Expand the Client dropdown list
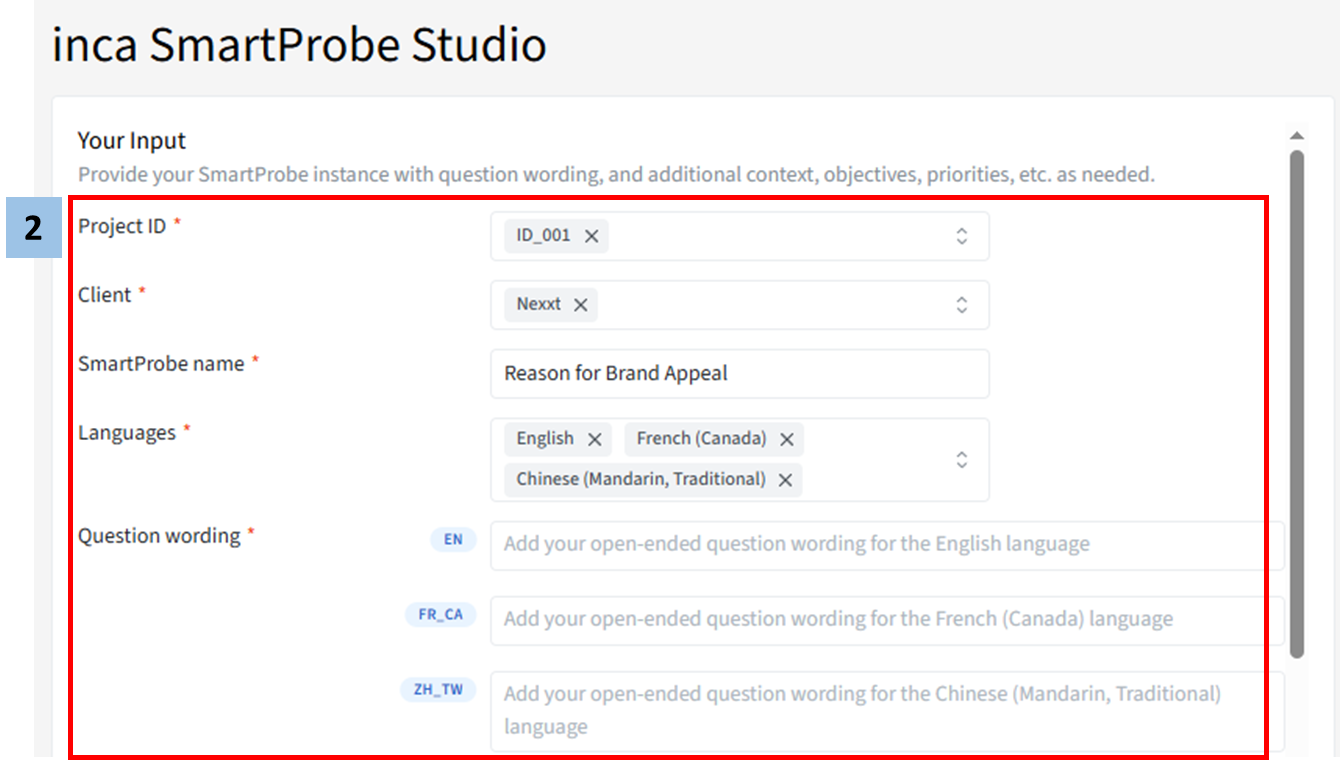 (961, 305)
